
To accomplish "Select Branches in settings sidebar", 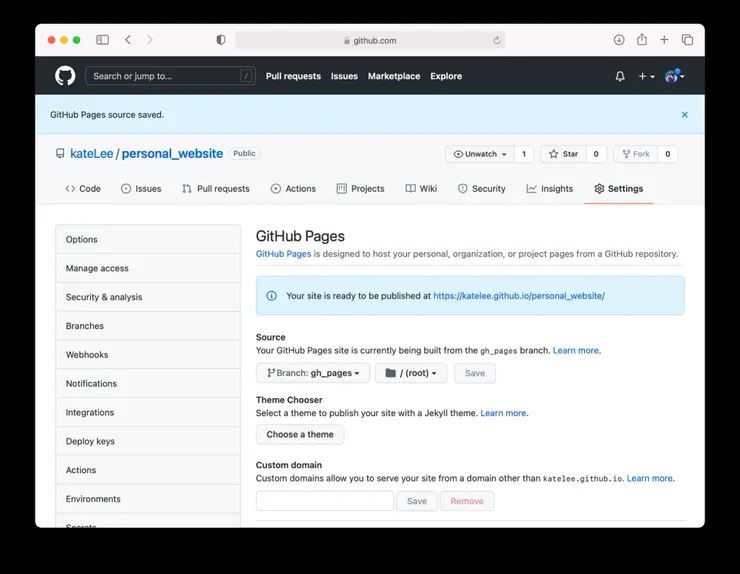I will pyautogui.click(x=148, y=326).
